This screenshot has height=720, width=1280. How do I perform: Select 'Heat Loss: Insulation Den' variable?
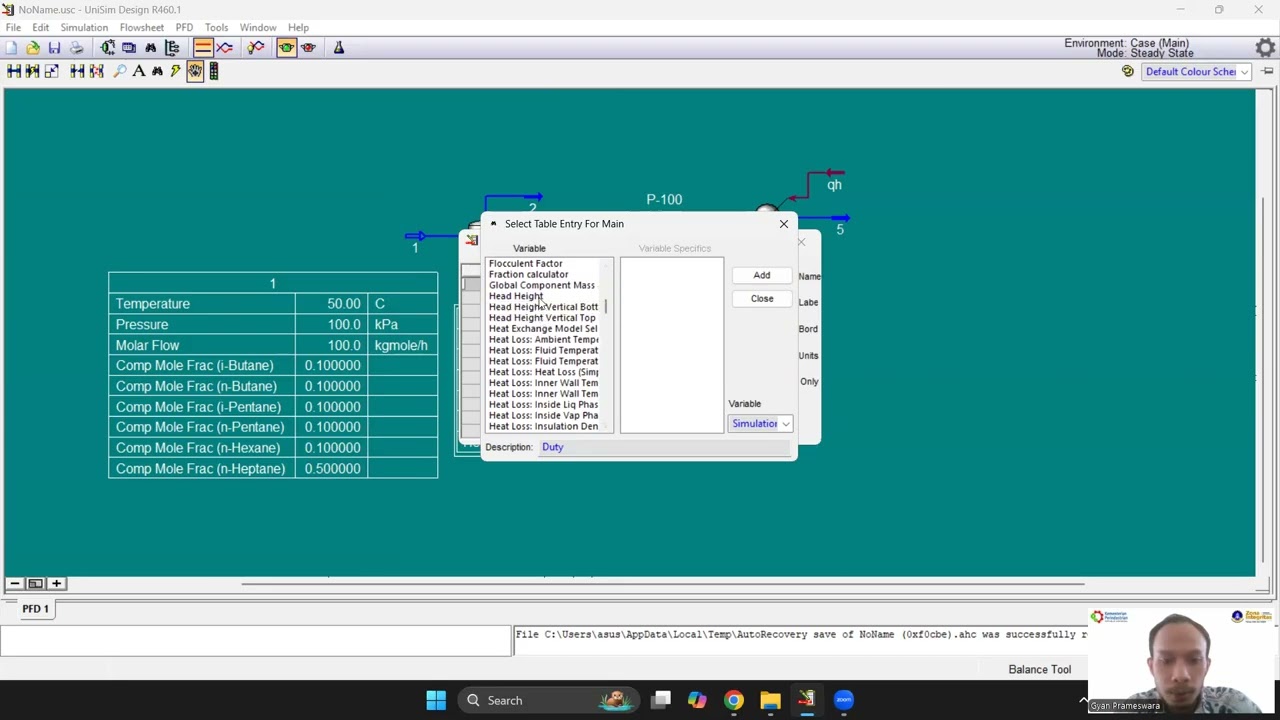544,427
